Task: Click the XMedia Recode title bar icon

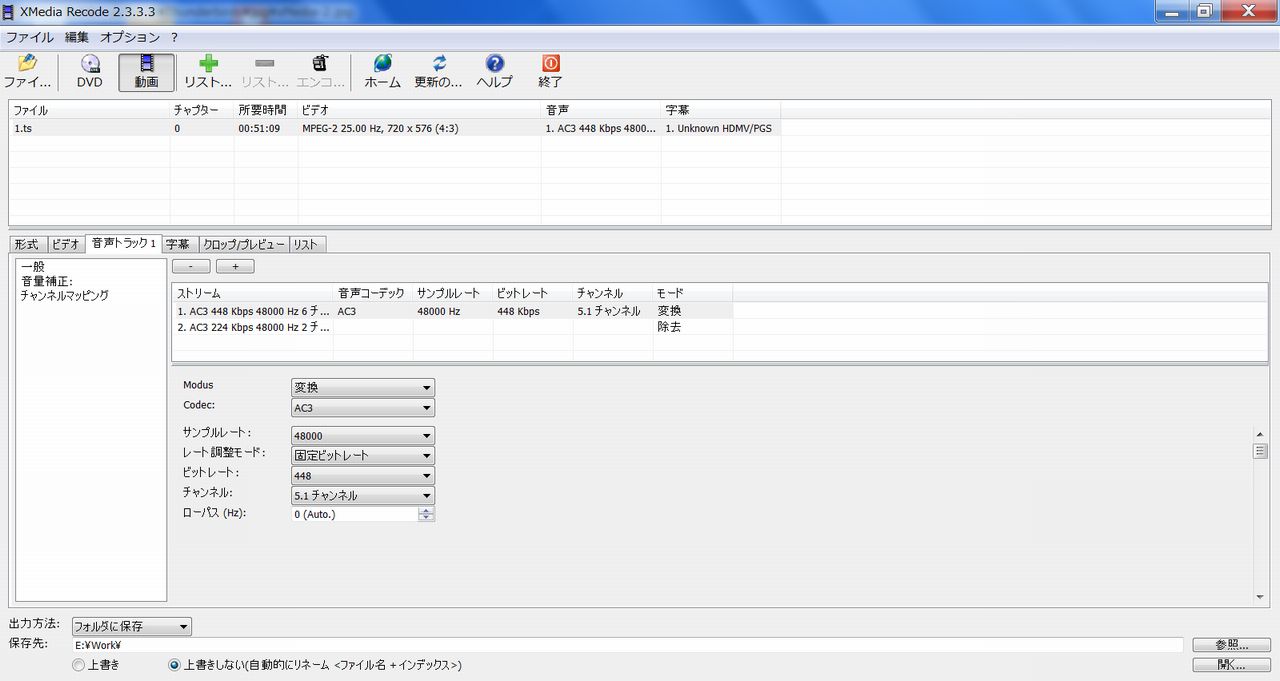Action: [x=10, y=11]
